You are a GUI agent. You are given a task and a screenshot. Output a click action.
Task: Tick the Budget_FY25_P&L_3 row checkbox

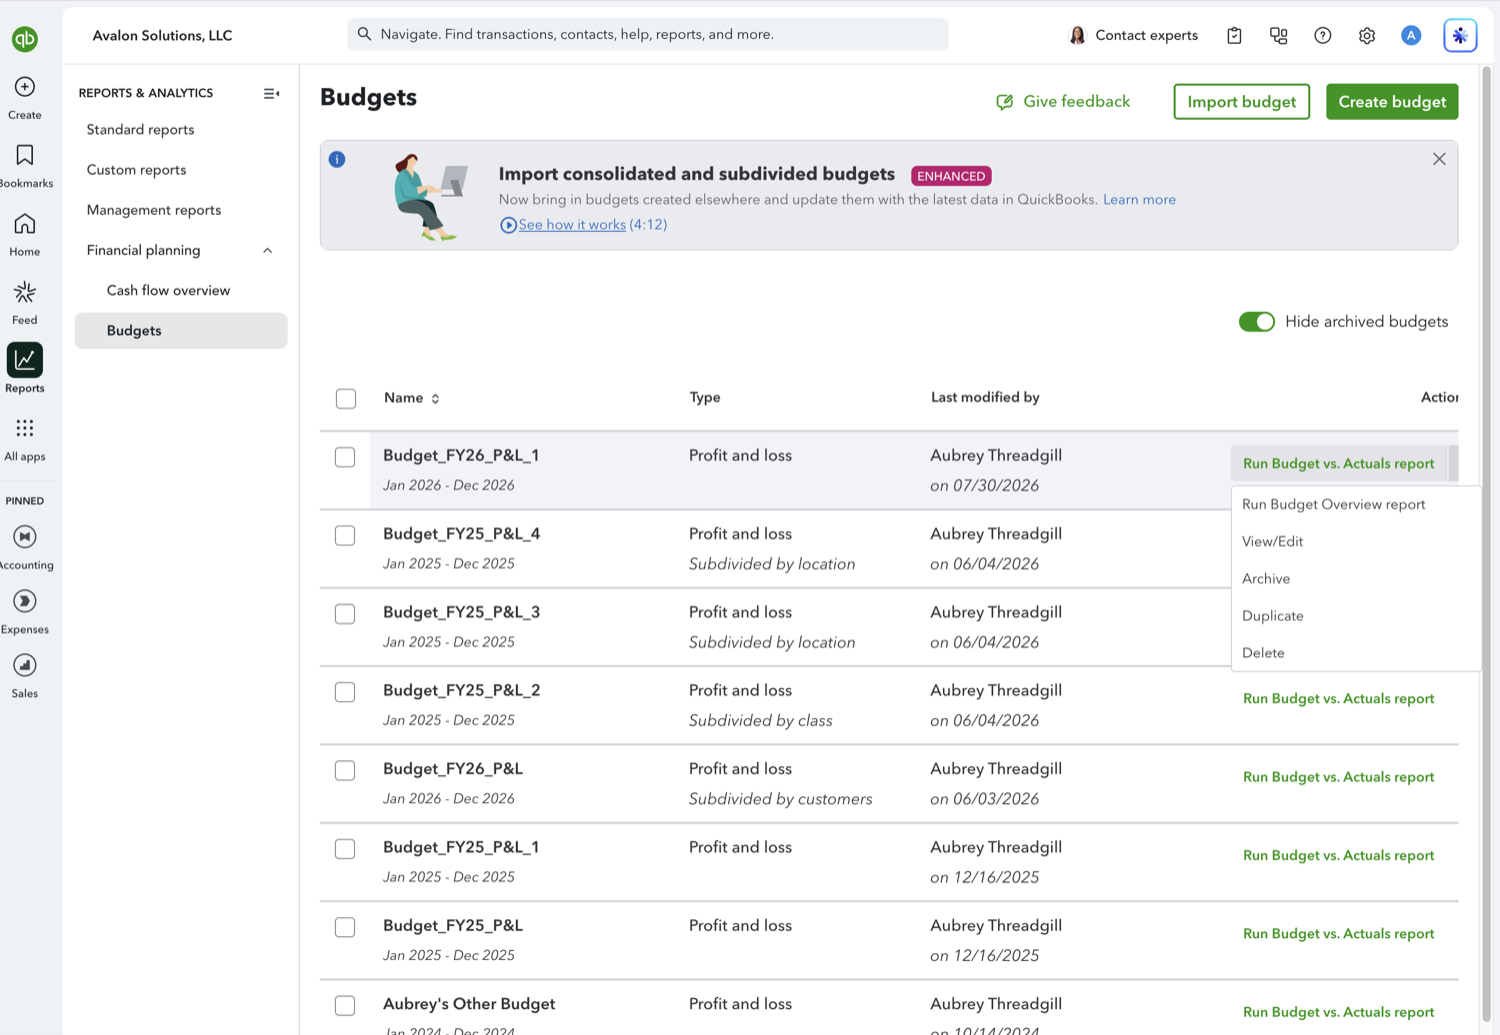click(345, 614)
